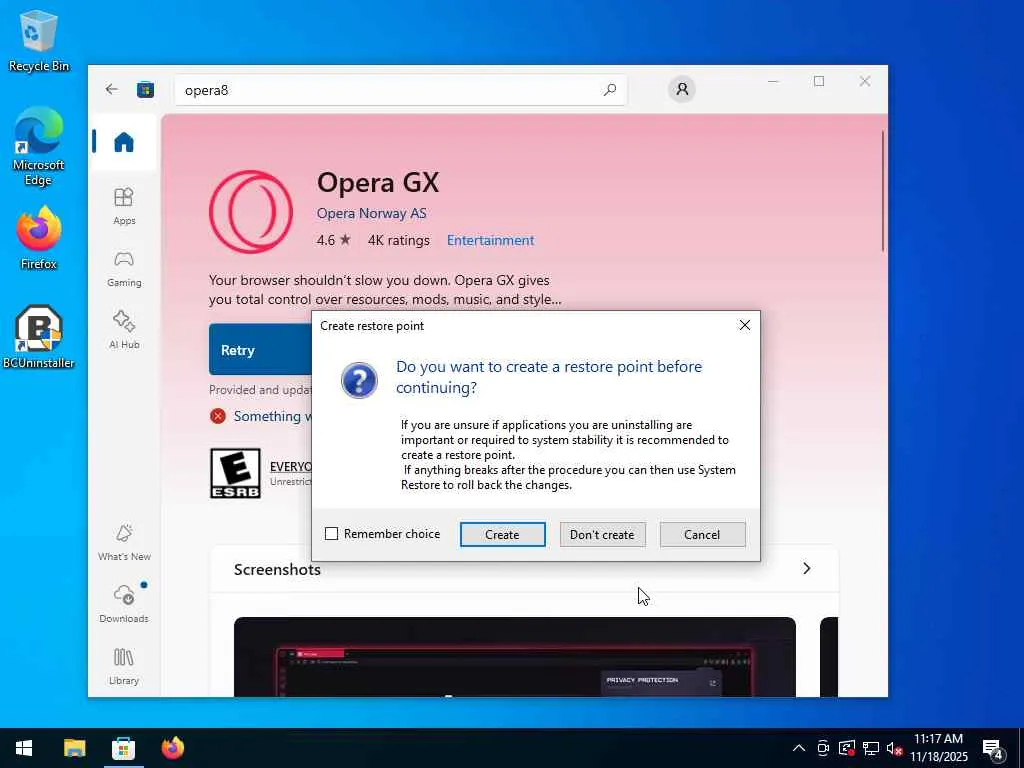Open the Store account profile icon

682,89
